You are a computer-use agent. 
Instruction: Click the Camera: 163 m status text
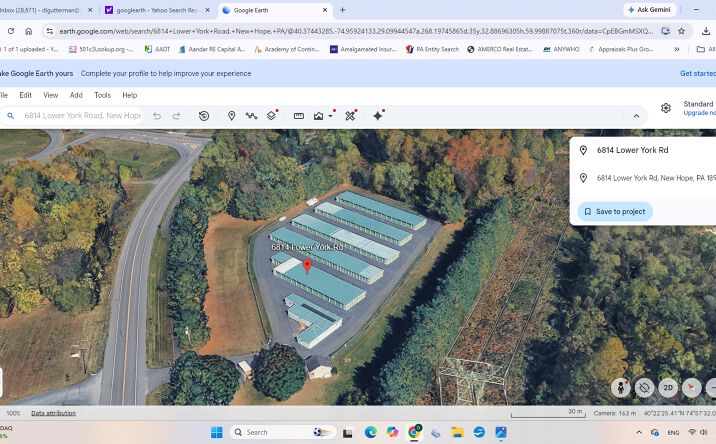tap(615, 413)
